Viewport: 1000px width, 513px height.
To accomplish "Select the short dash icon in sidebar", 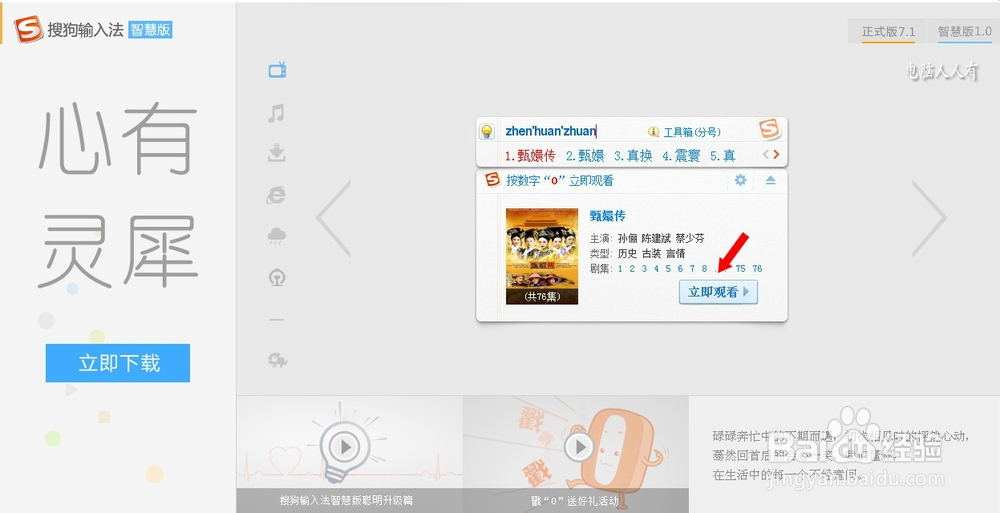I will (x=276, y=319).
